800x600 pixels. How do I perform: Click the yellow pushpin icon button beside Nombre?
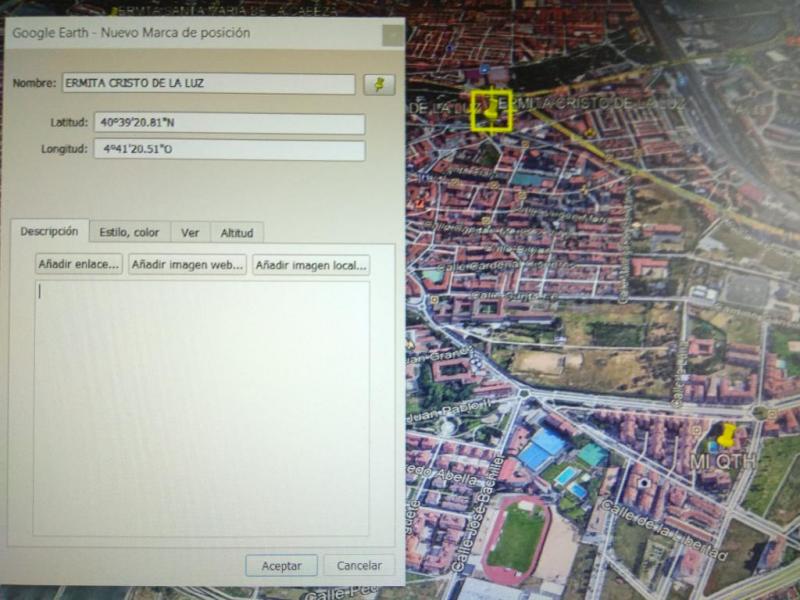coord(378,84)
